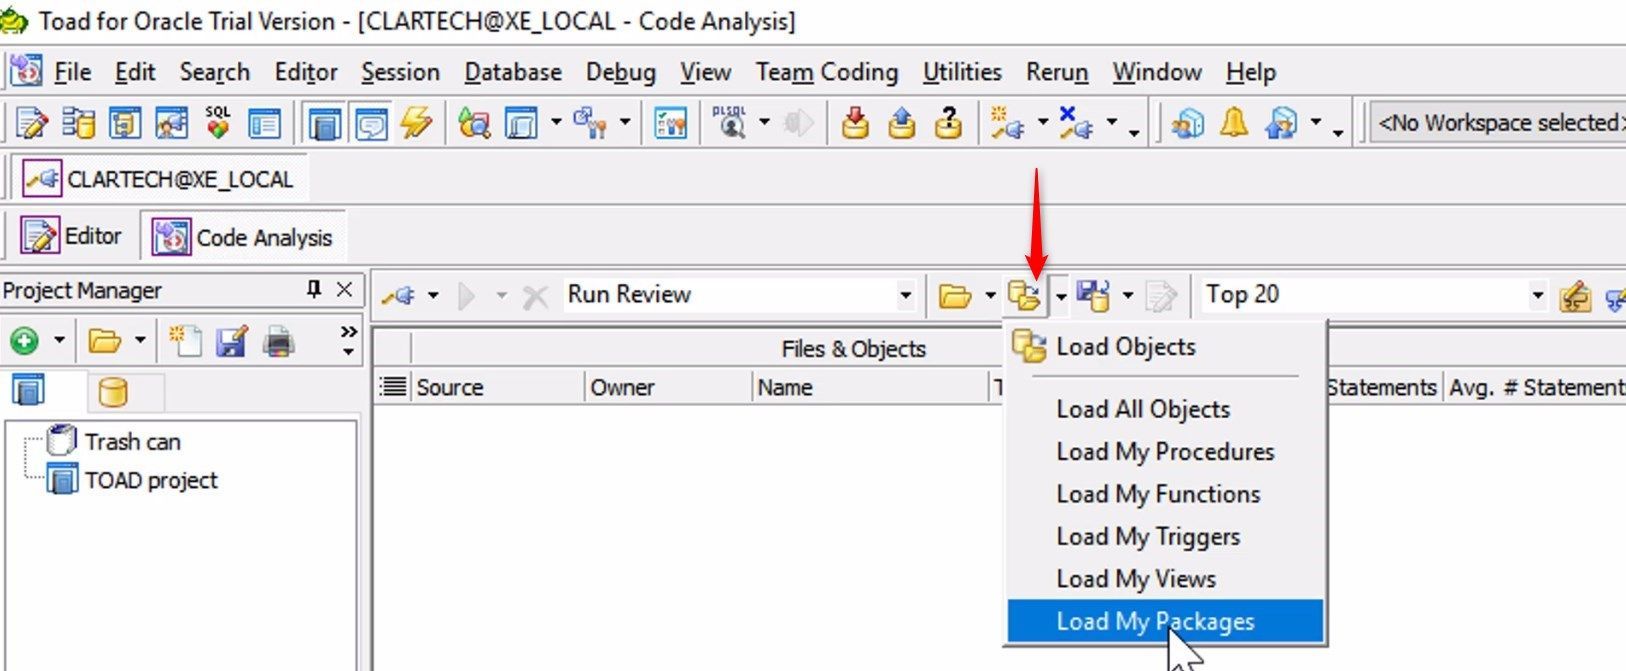Click the jump-to people icon before the bell

pyautogui.click(x=1187, y=123)
